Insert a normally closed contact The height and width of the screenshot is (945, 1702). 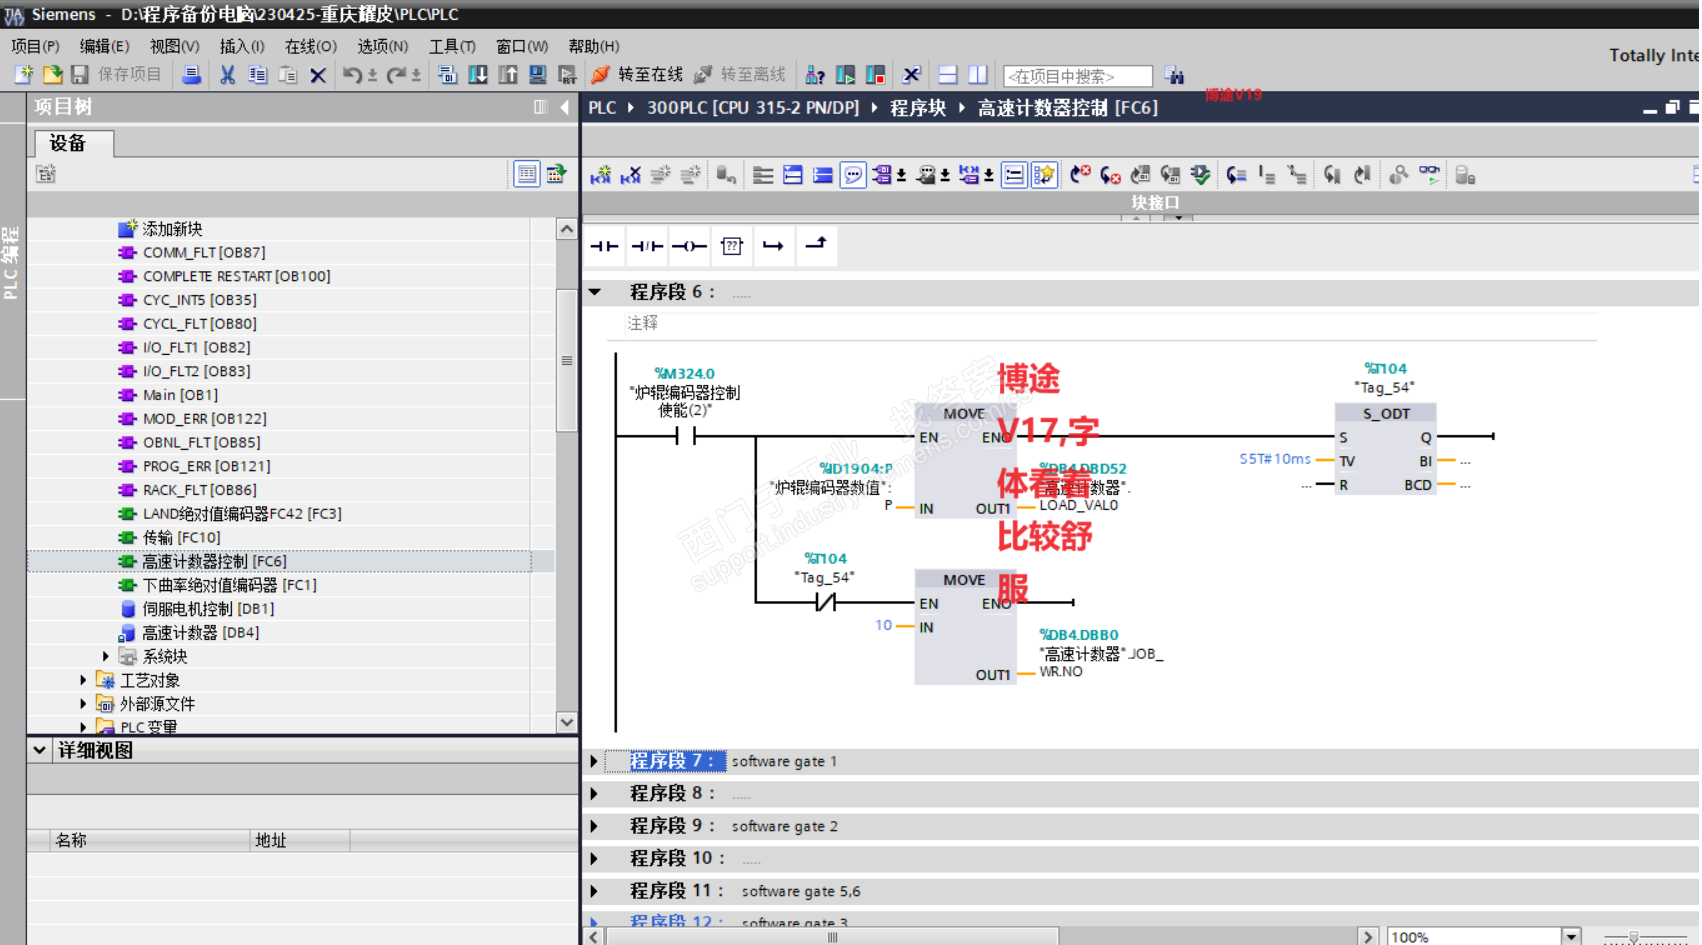(x=647, y=246)
